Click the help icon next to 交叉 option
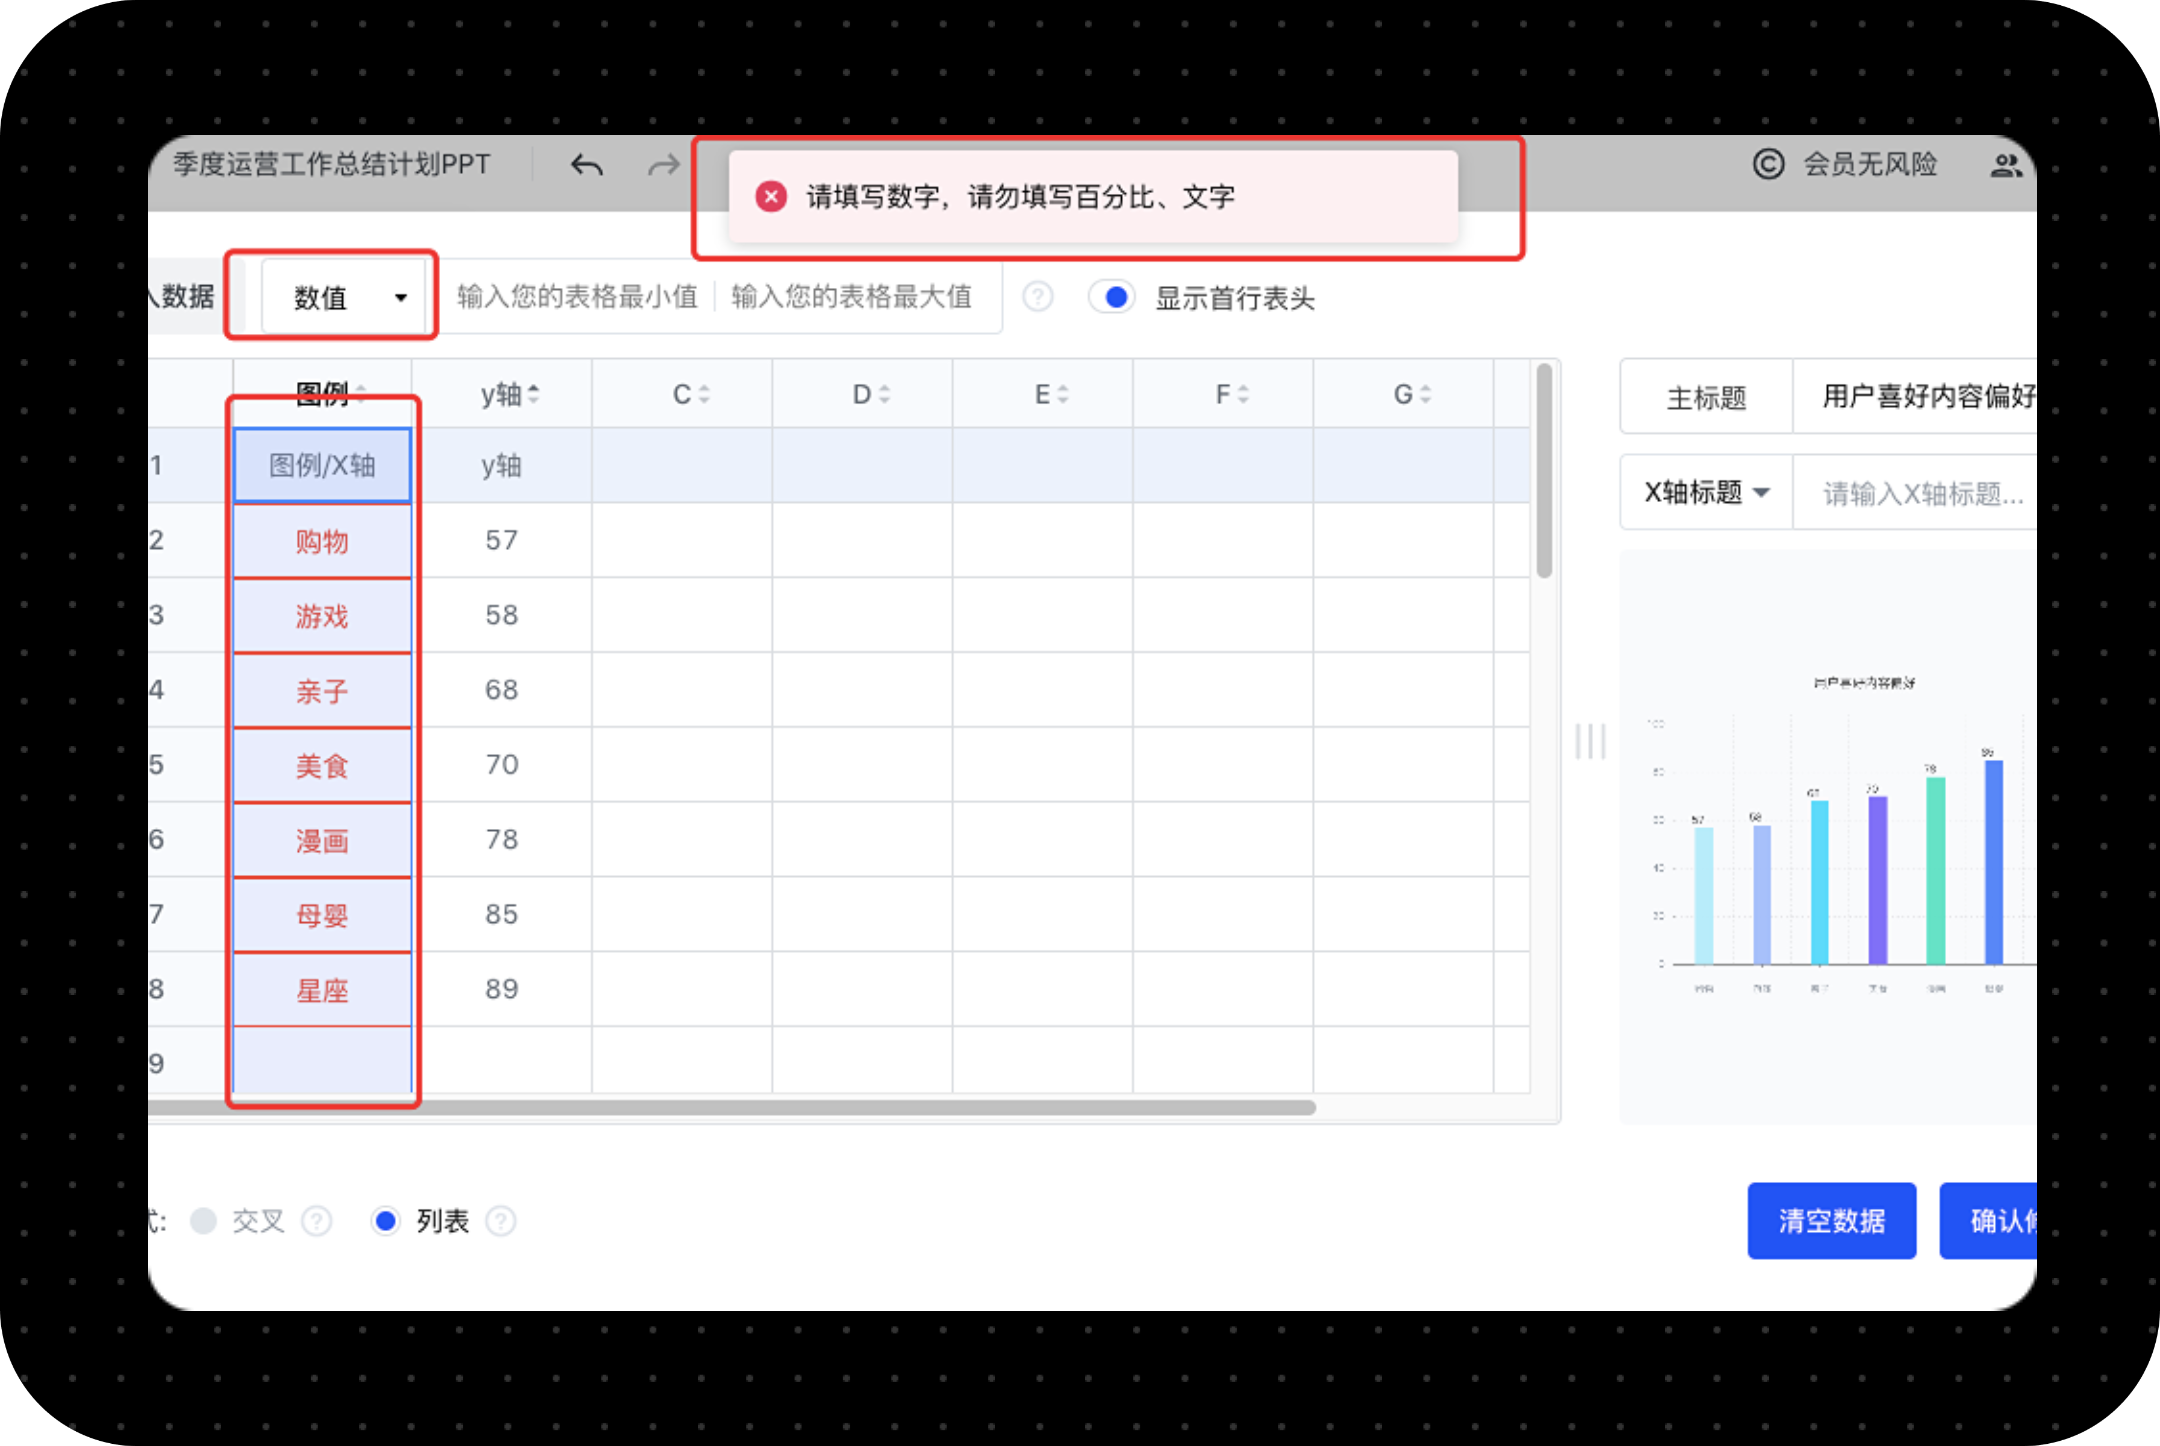 [x=317, y=1221]
